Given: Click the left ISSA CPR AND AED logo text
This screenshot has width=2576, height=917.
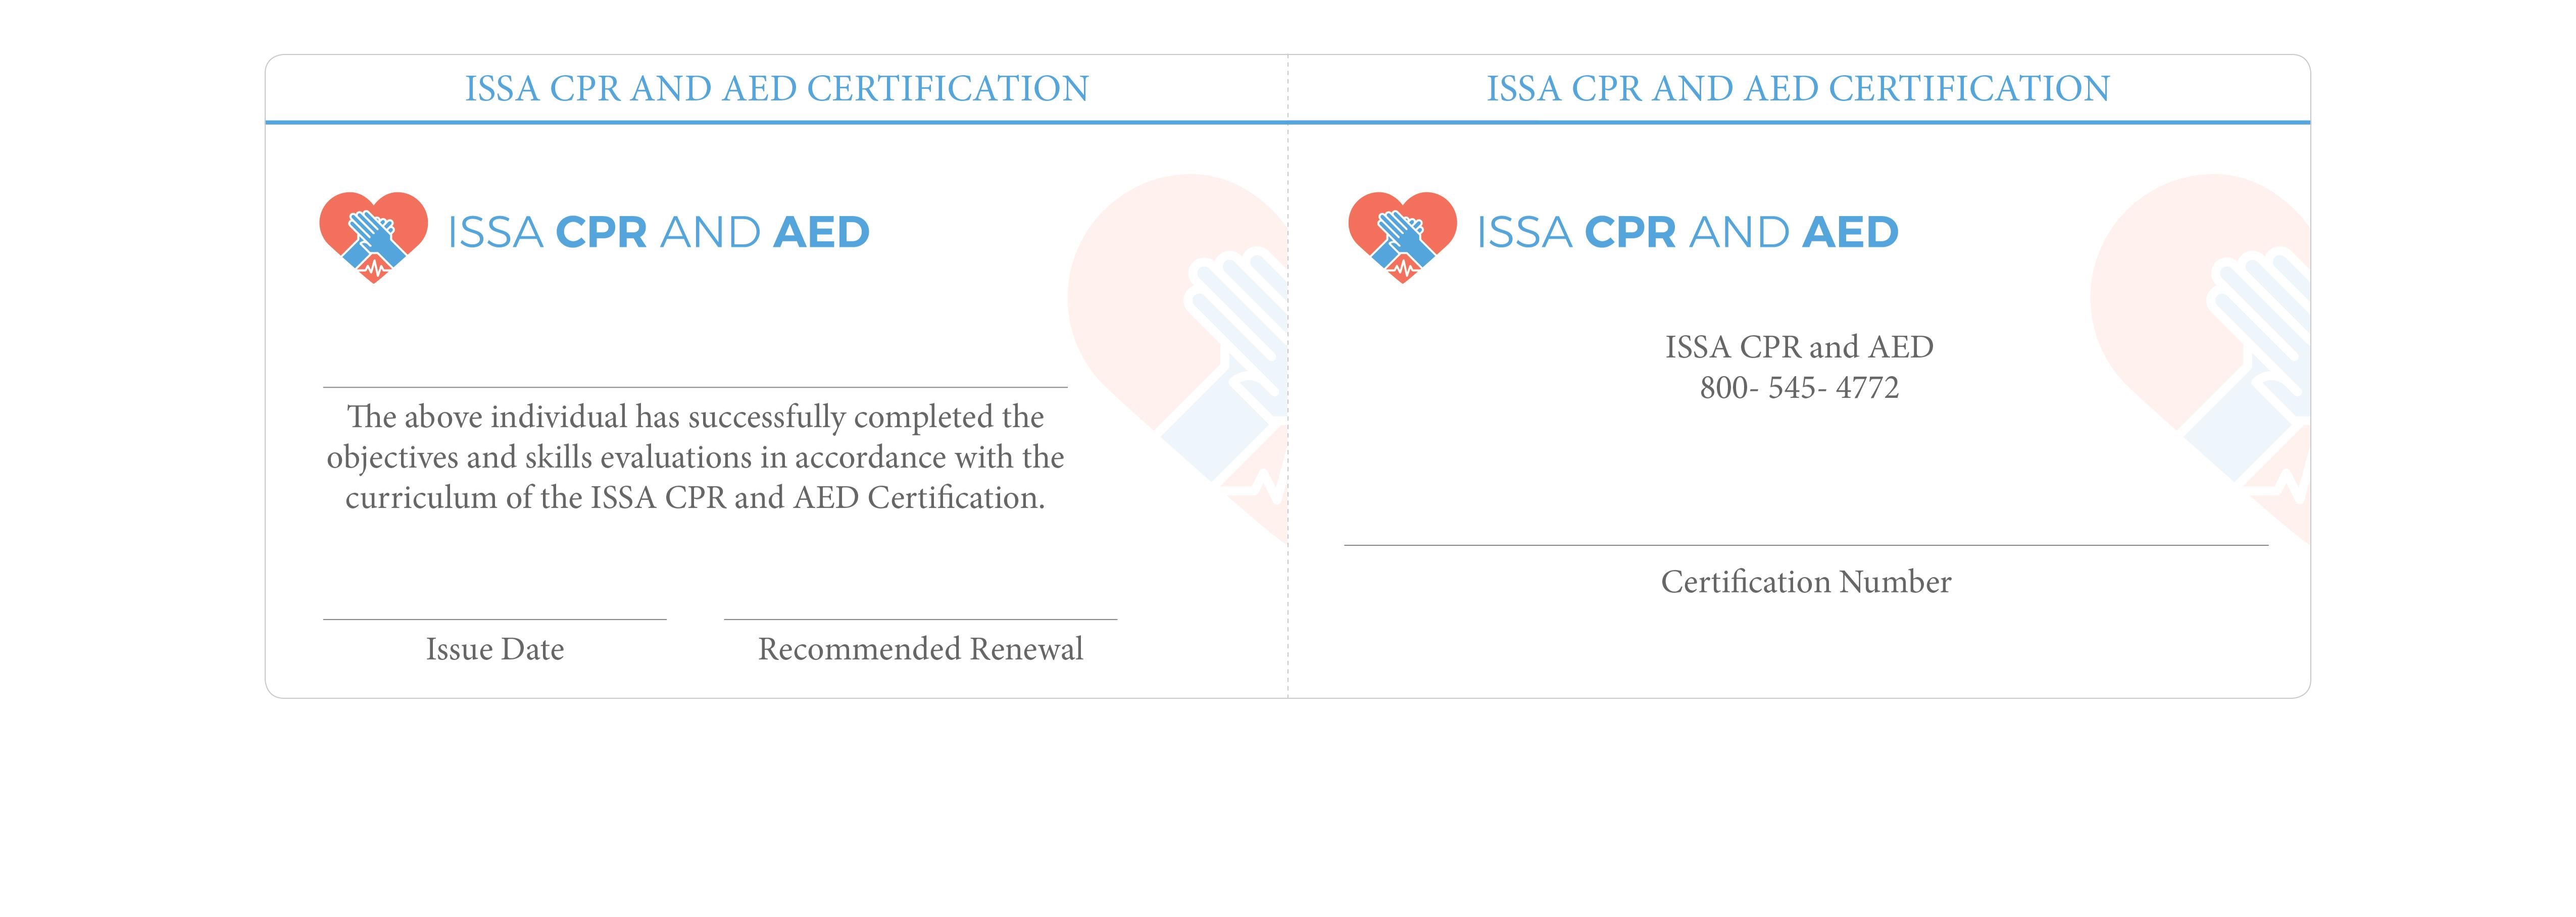Looking at the screenshot, I should tap(658, 232).
